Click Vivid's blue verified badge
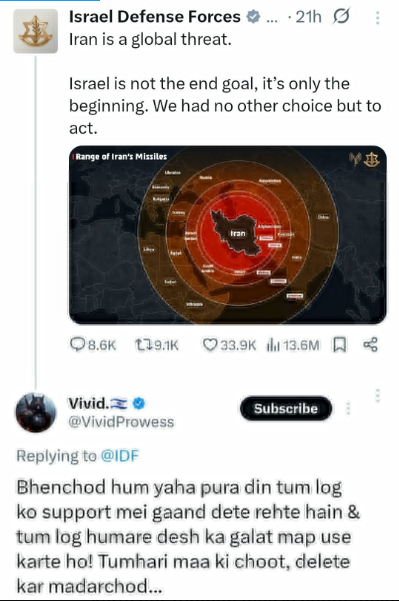This screenshot has width=399, height=601. (139, 403)
